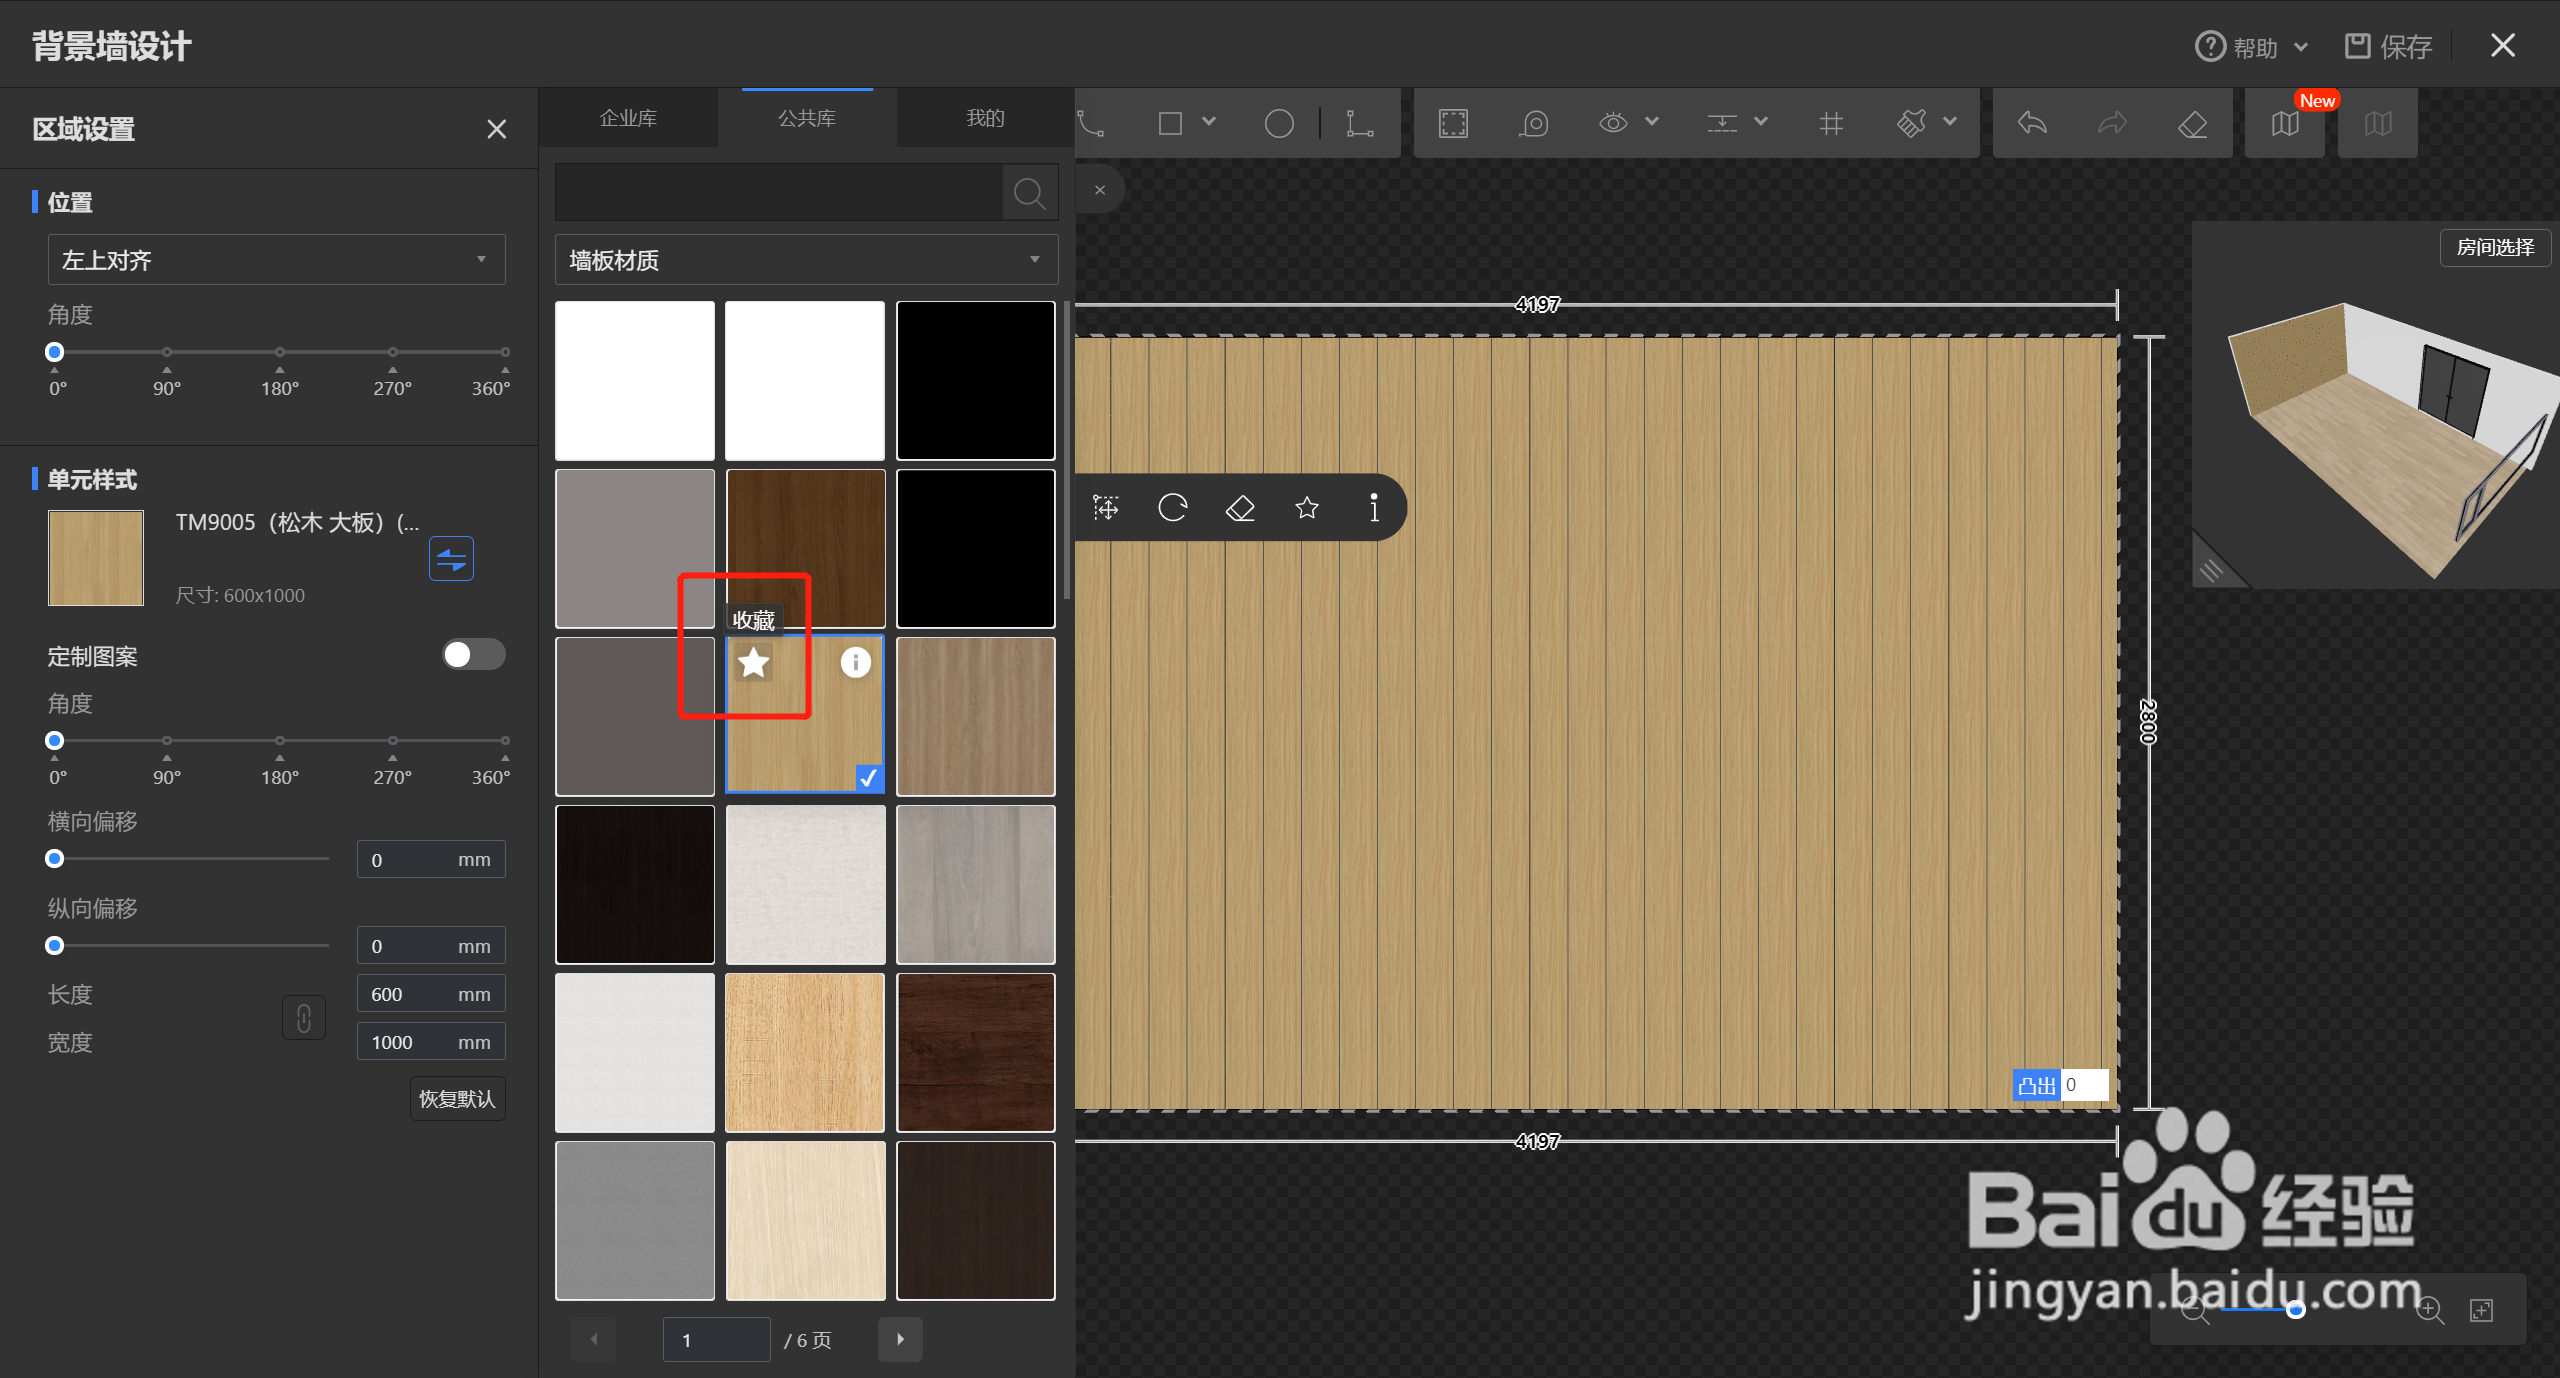This screenshot has height=1378, width=2560.
Task: Click the 恢复默认 button
Action: click(457, 1098)
